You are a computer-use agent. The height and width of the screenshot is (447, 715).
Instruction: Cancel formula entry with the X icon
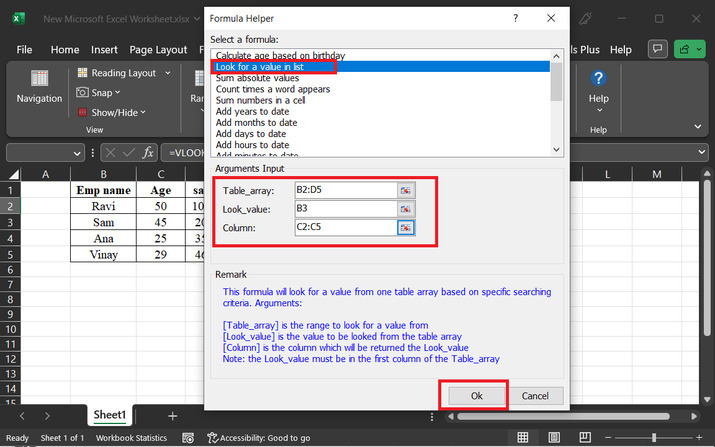point(110,153)
